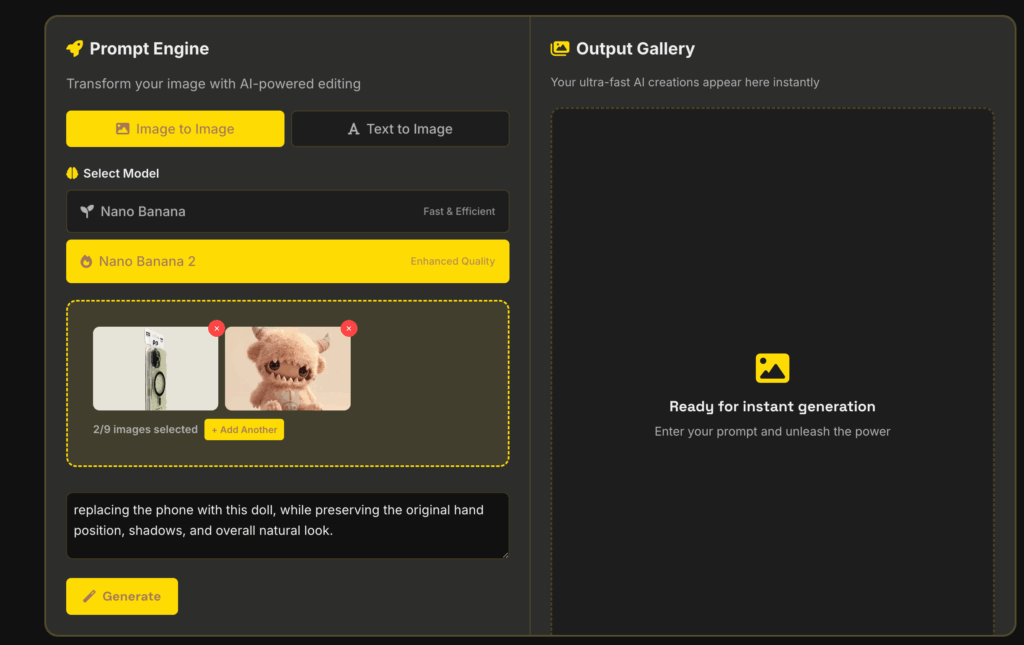
Task: Click the seedling icon on Nano Banana
Action: [x=87, y=212]
